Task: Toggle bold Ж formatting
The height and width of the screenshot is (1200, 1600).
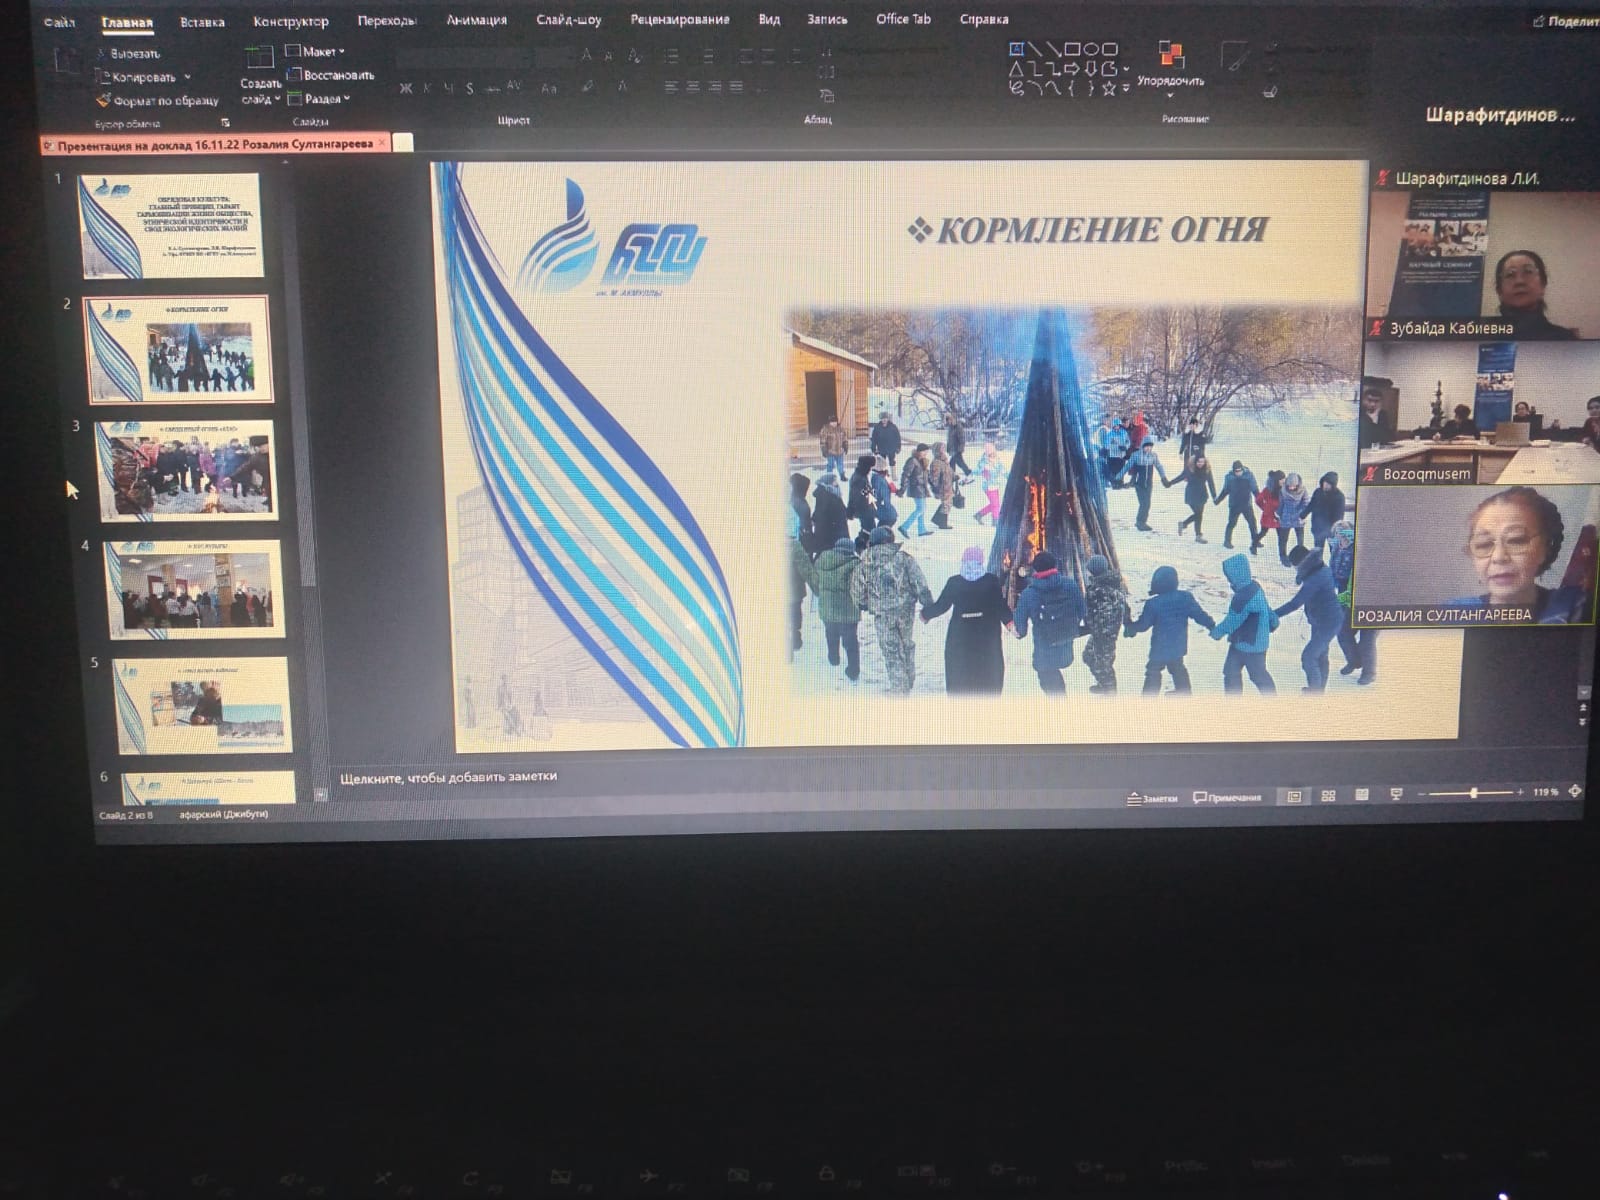Action: pyautogui.click(x=405, y=88)
